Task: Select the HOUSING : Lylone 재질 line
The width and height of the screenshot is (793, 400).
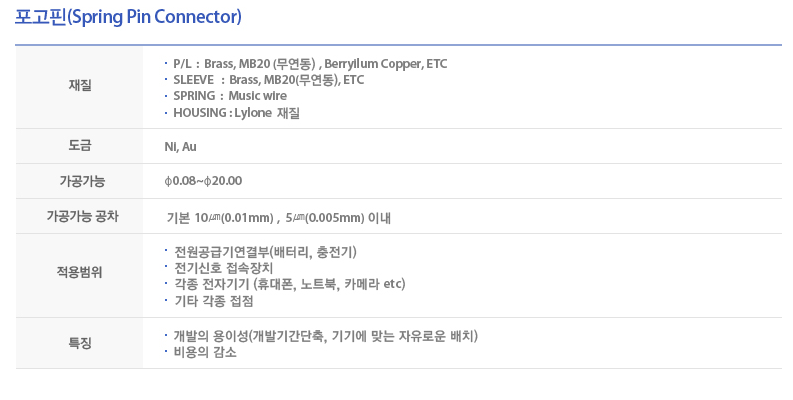Action: [236, 113]
